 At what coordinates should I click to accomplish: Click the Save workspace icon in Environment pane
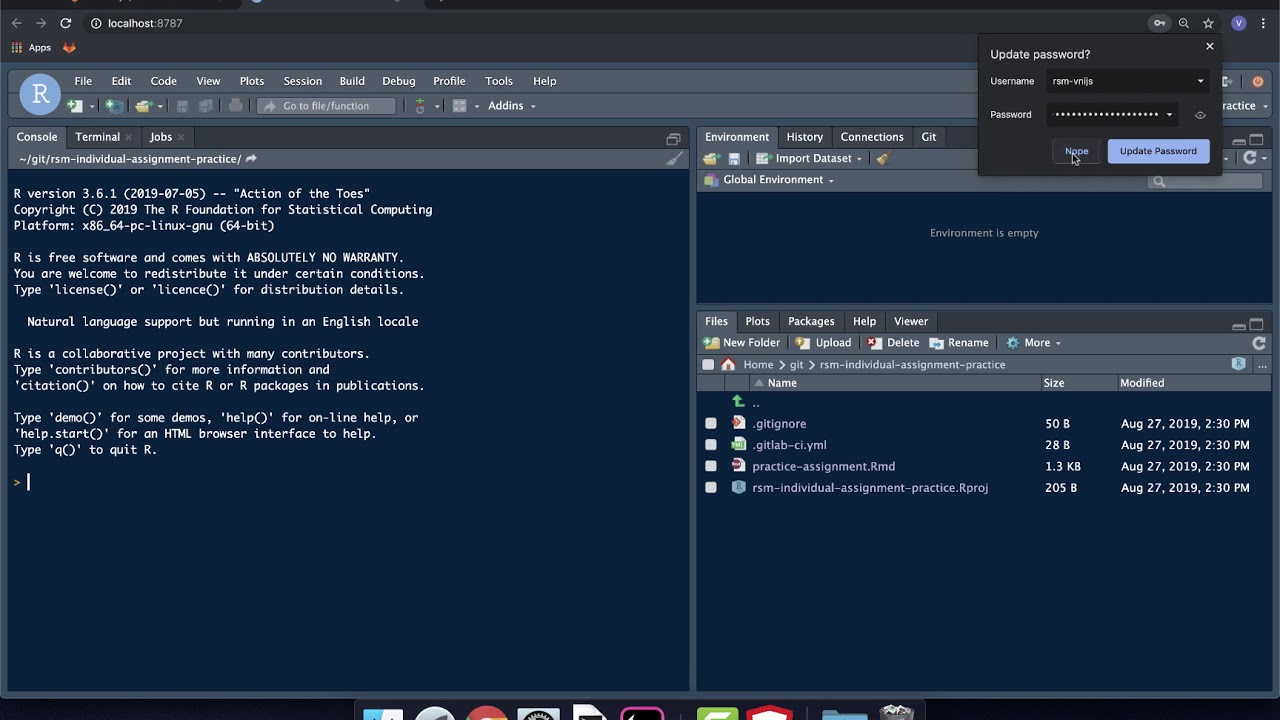coord(734,159)
